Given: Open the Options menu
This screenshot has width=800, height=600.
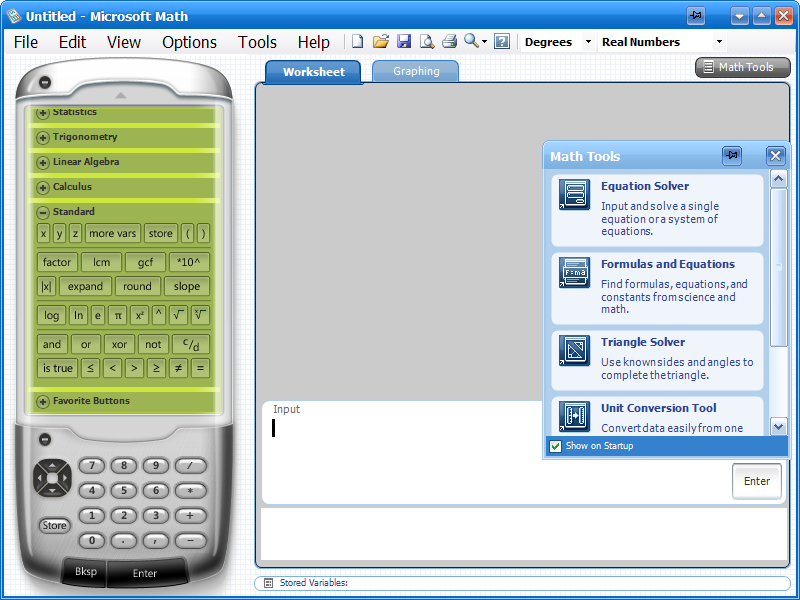Looking at the screenshot, I should pos(189,42).
